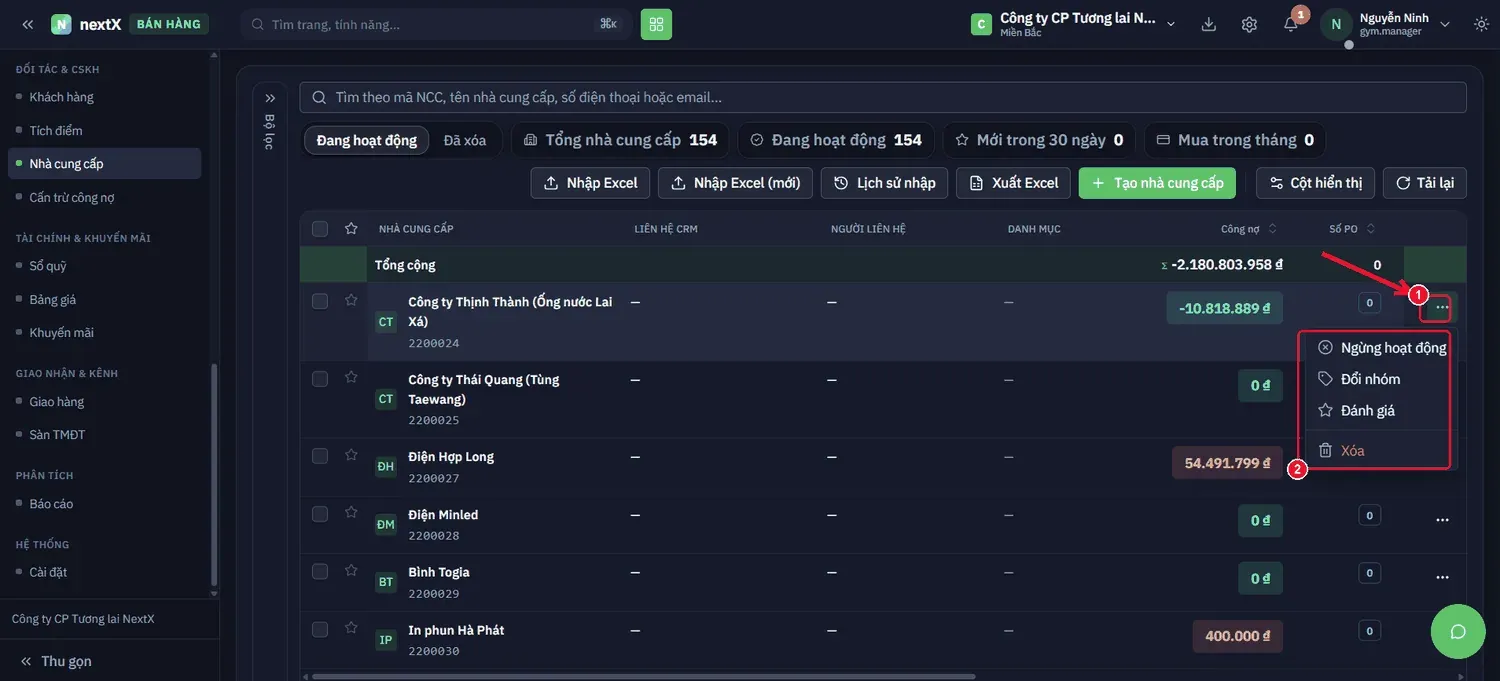
Task: Open settings gear in top bar
Action: click(x=1249, y=24)
